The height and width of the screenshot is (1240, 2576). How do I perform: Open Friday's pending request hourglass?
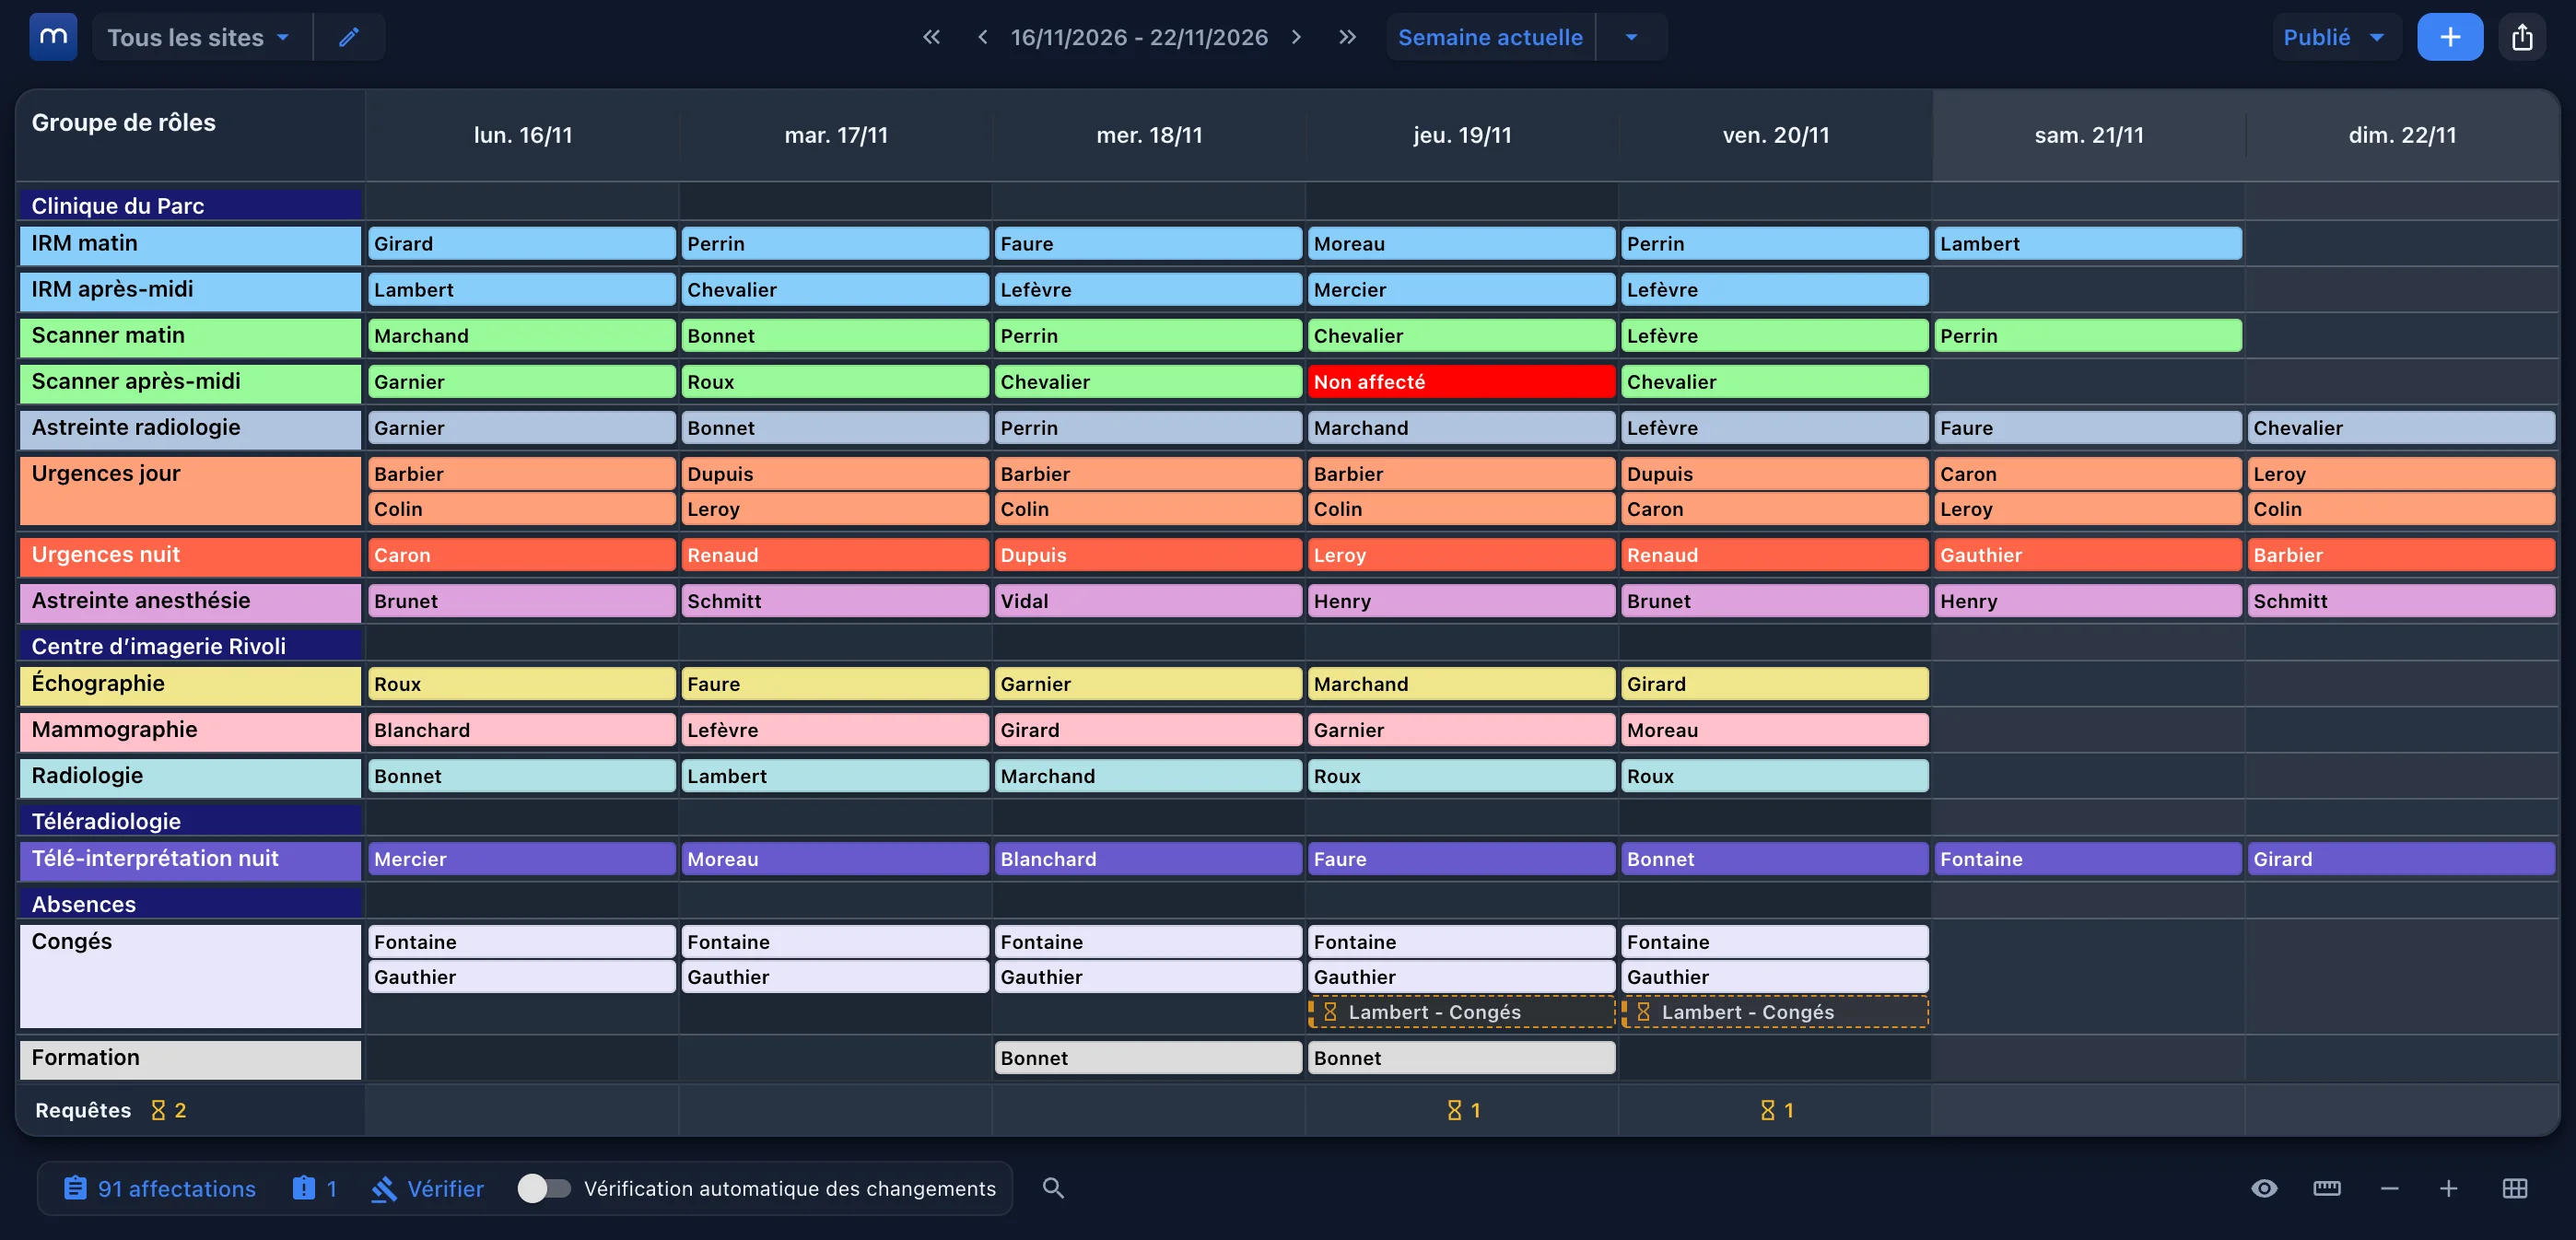click(x=1776, y=1110)
